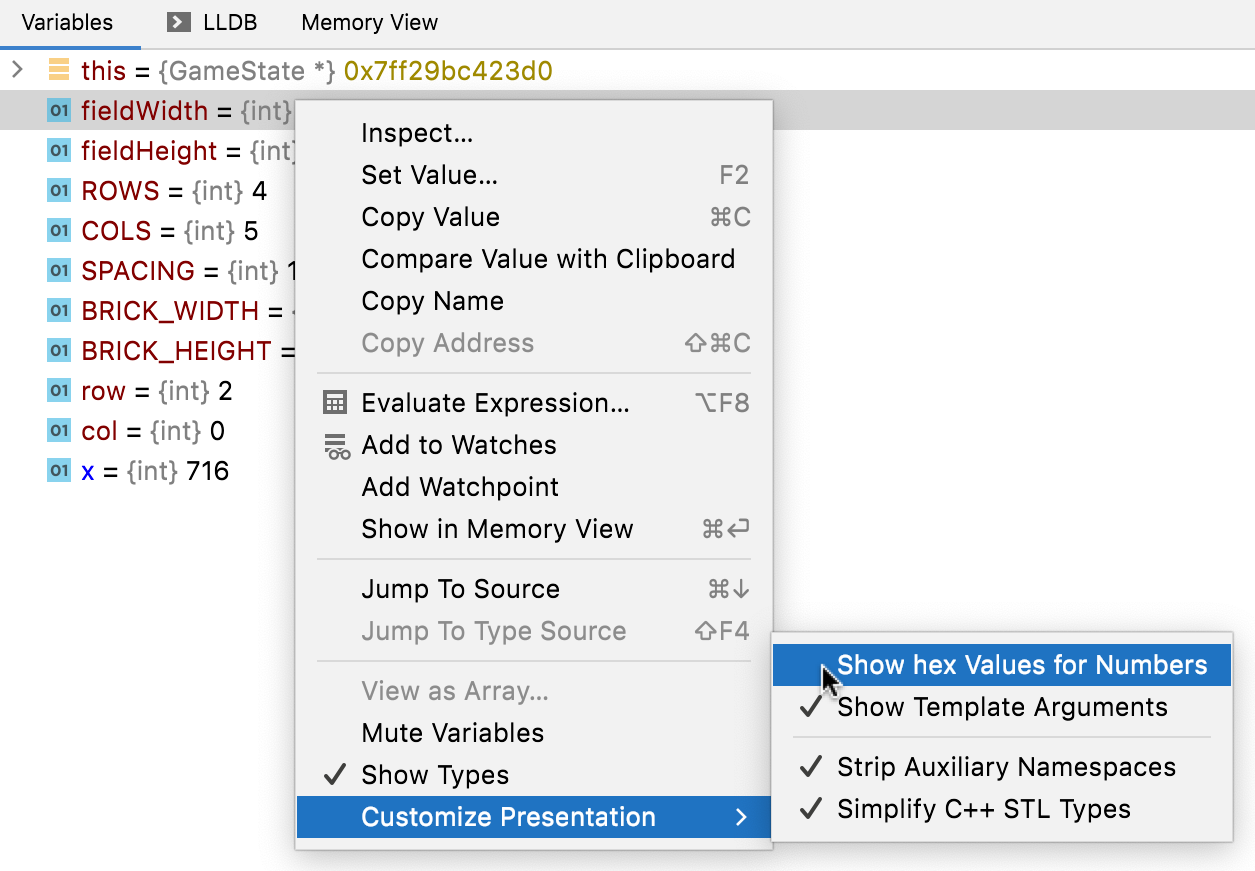Click the 01 type icon beside ROWS
Screen dimensions: 1255x871
pyautogui.click(x=59, y=190)
